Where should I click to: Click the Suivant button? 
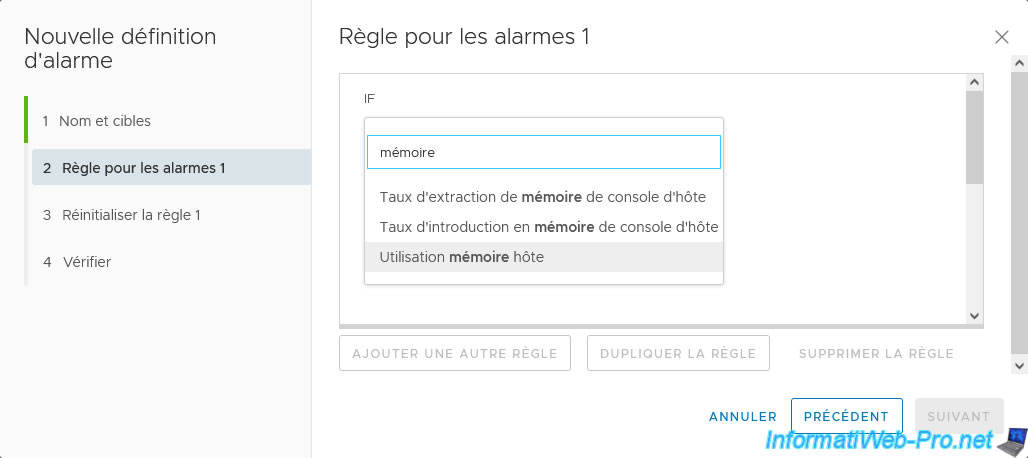pos(959,416)
